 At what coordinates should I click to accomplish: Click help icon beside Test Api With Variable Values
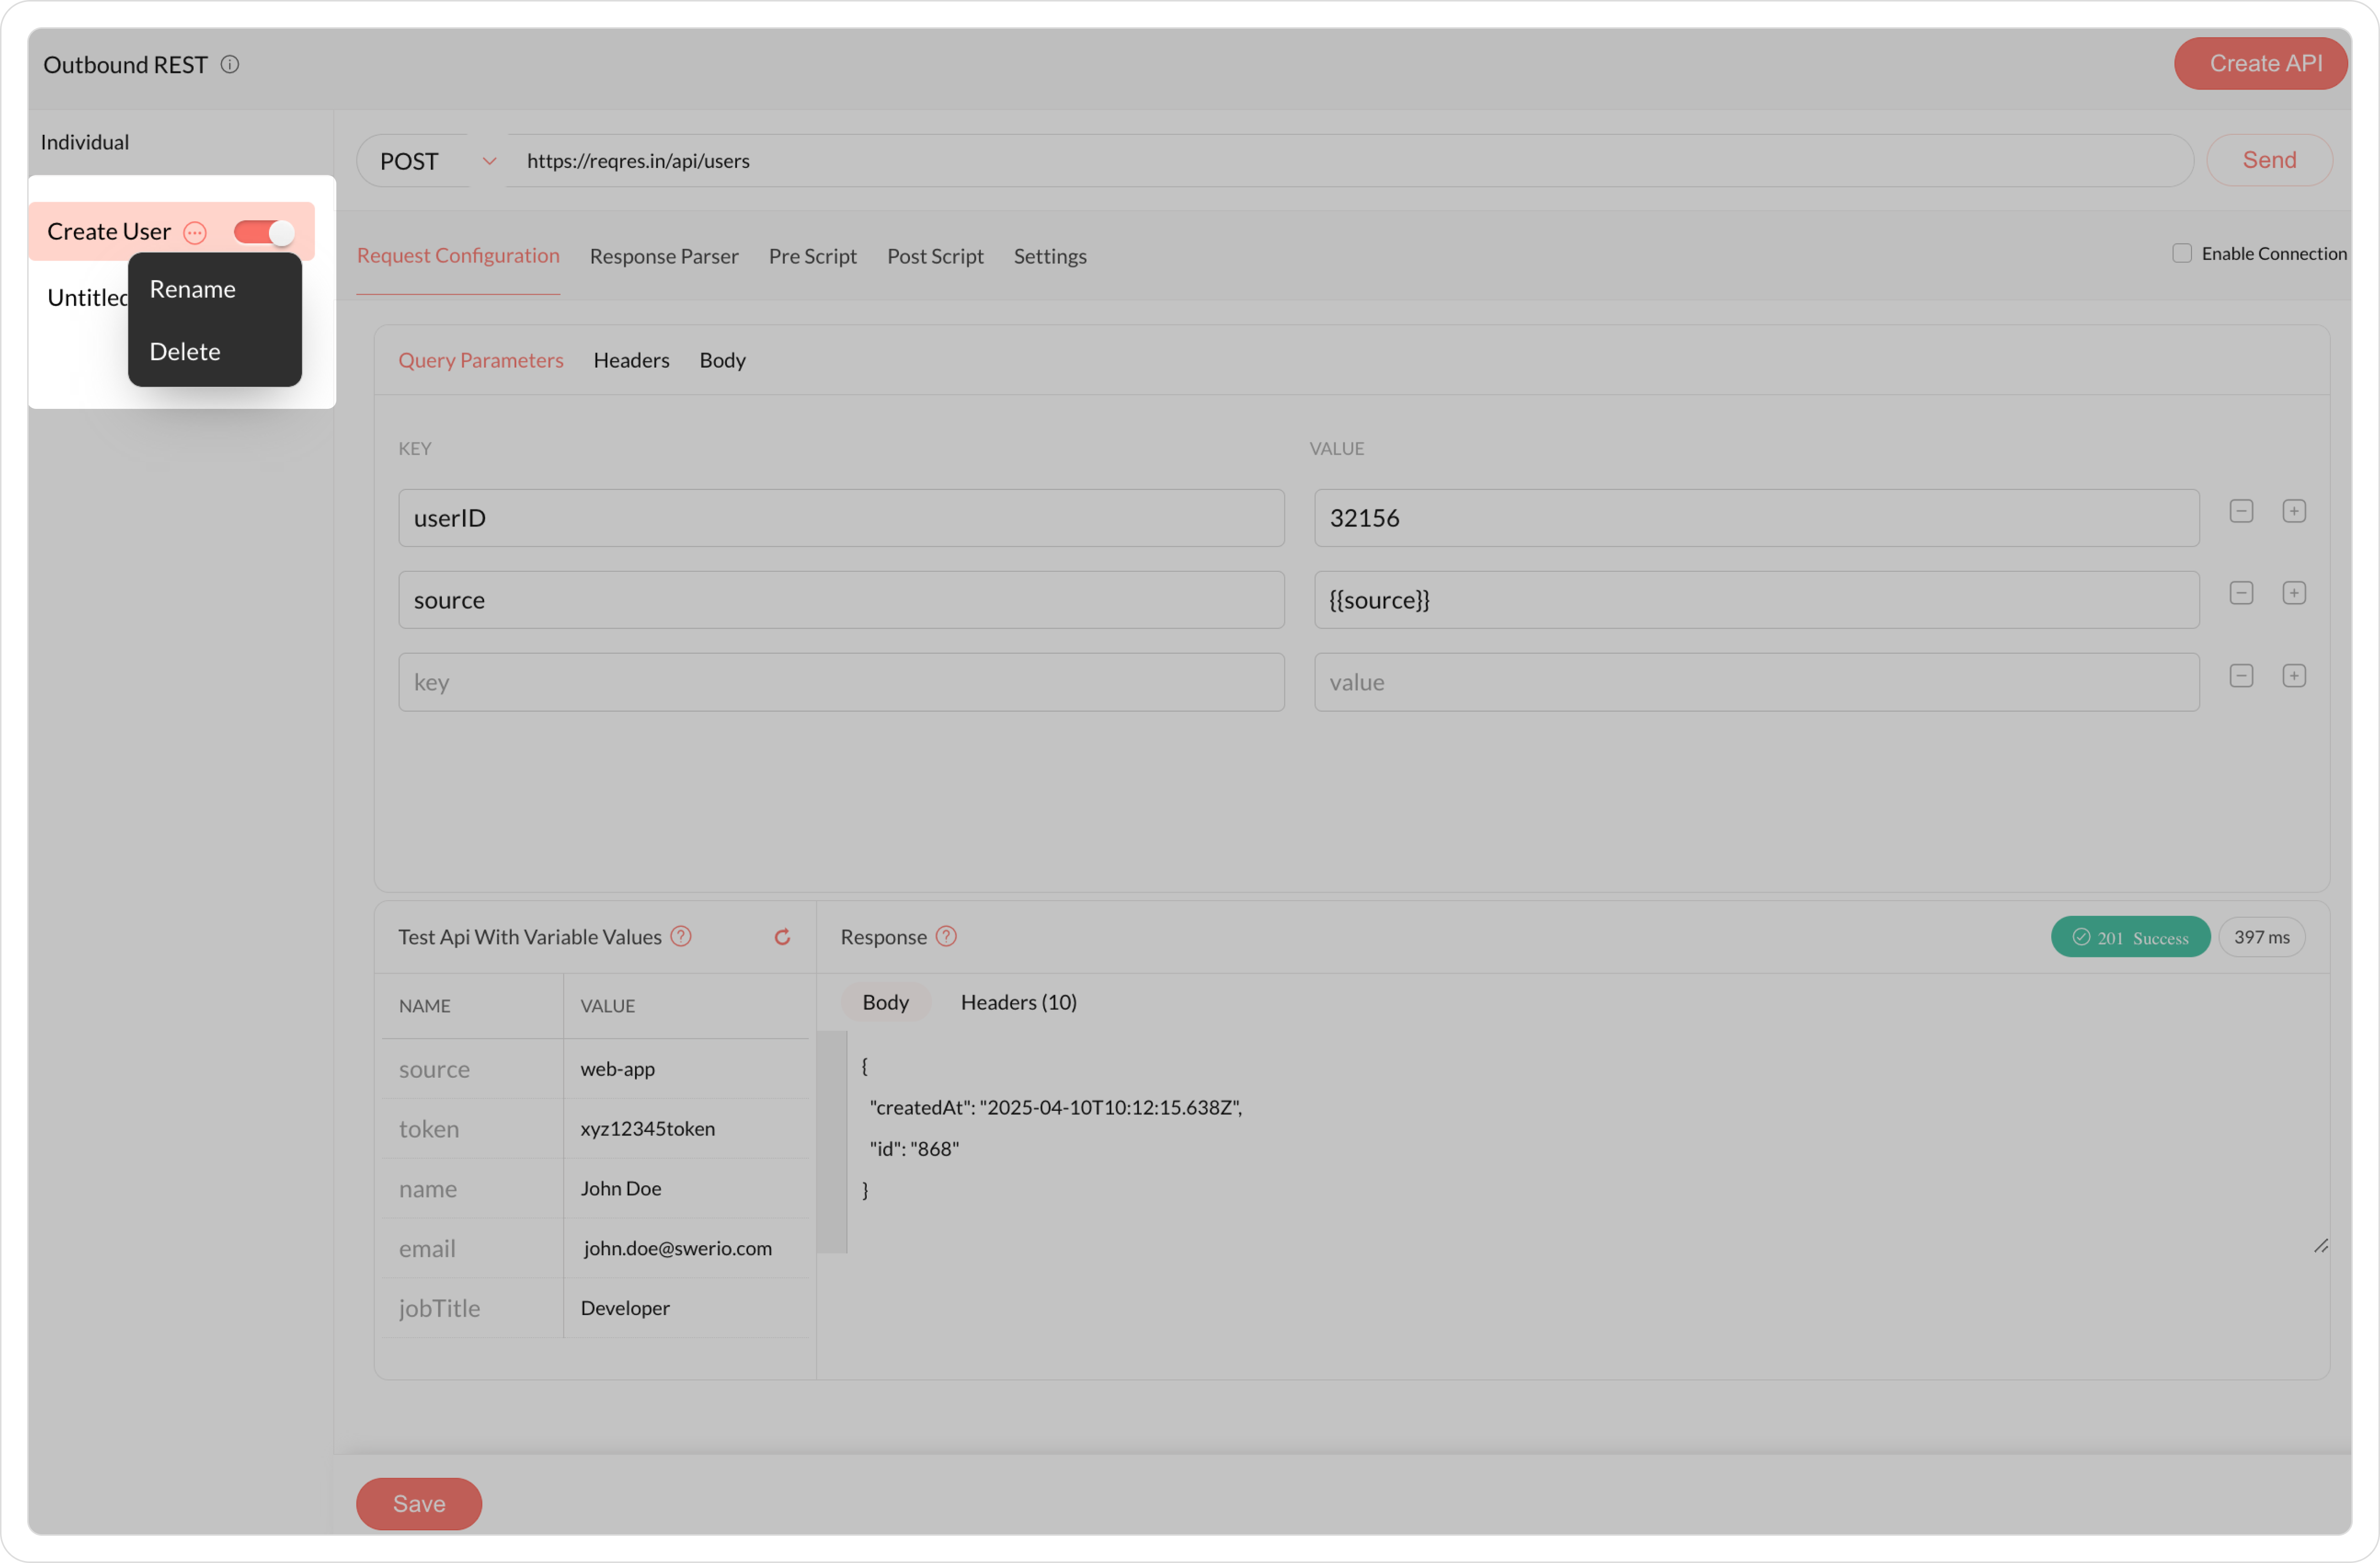click(681, 937)
